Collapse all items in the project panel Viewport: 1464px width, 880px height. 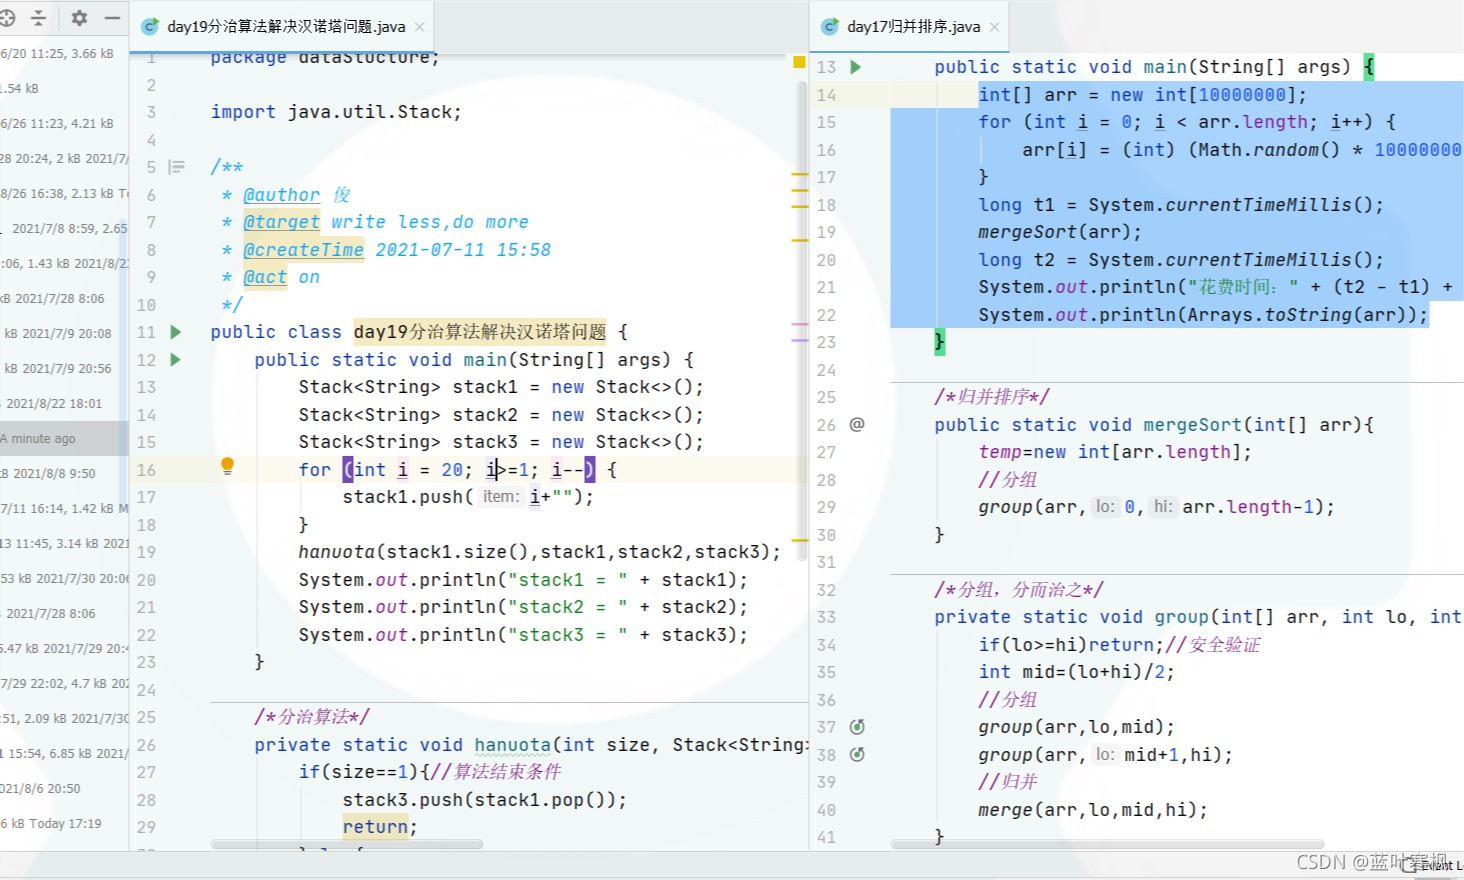(x=39, y=18)
